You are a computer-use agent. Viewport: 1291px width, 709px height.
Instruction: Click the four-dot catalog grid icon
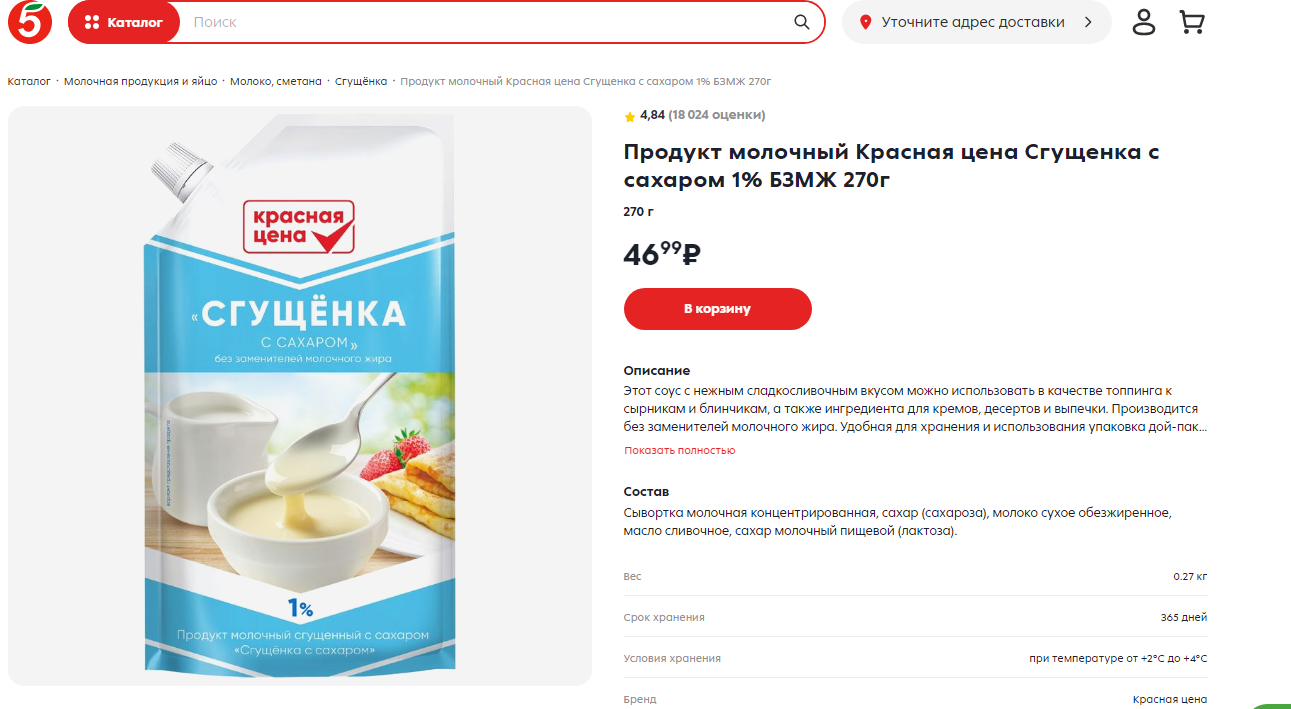coord(92,22)
